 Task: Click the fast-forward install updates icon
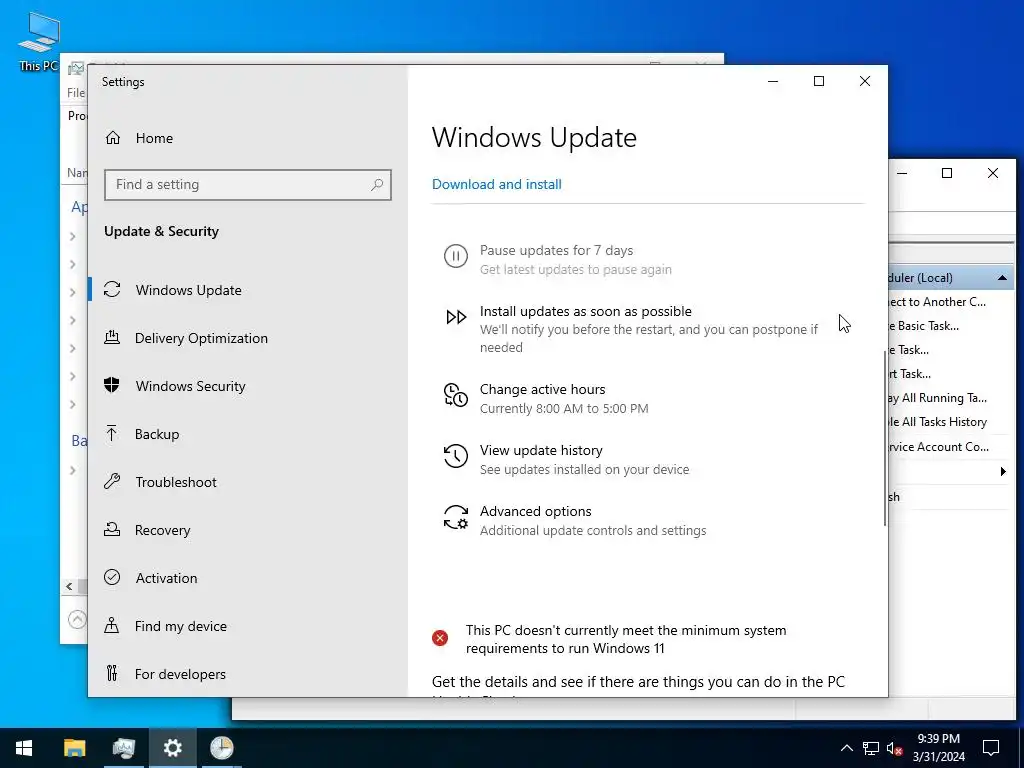[456, 317]
